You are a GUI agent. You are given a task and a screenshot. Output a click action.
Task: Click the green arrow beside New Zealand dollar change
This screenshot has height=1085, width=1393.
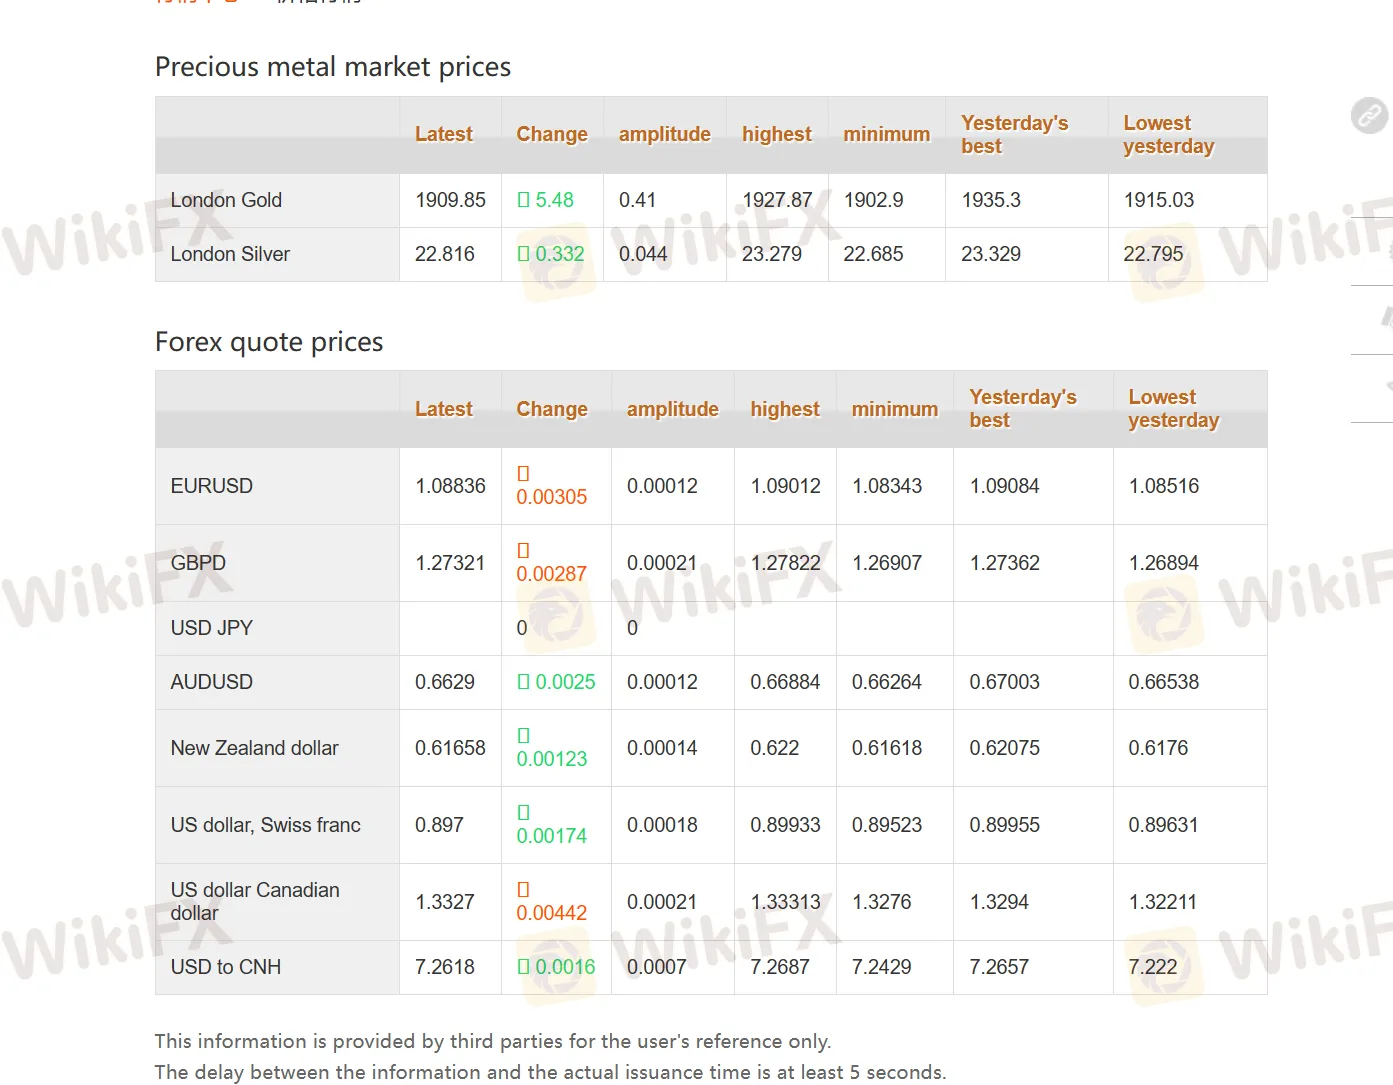(521, 736)
